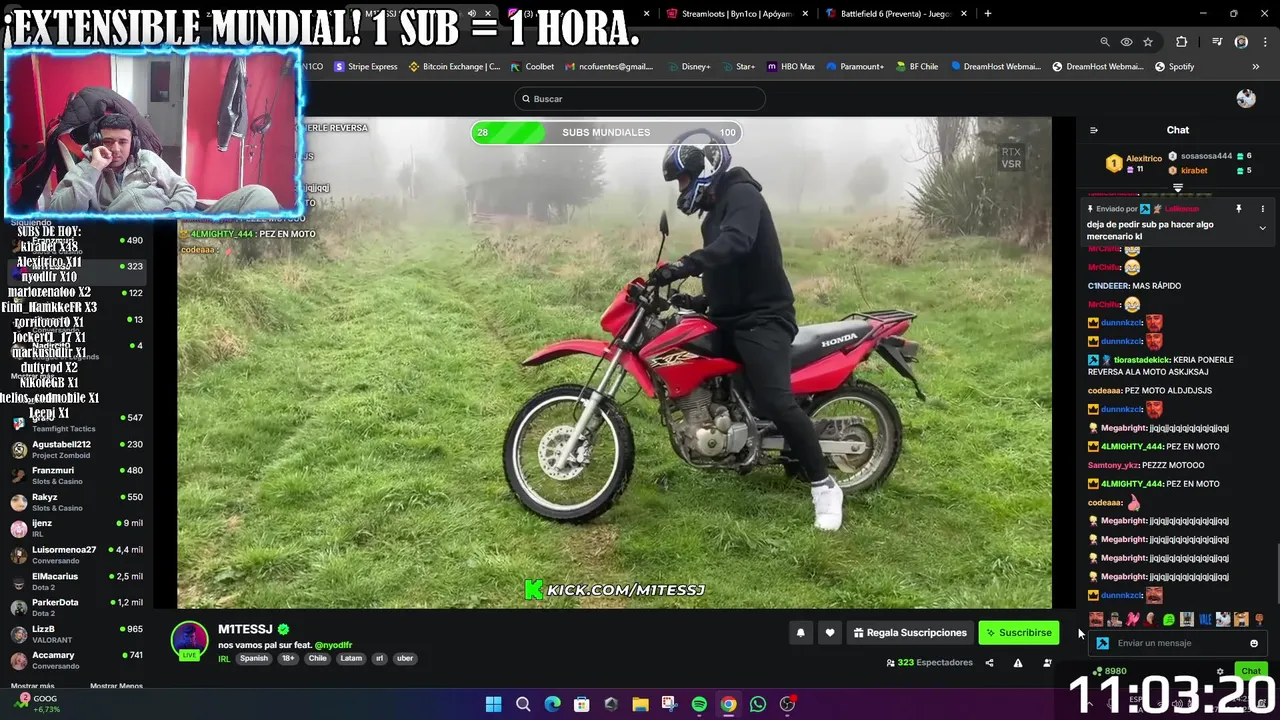Click the Buscar search field

point(640,98)
